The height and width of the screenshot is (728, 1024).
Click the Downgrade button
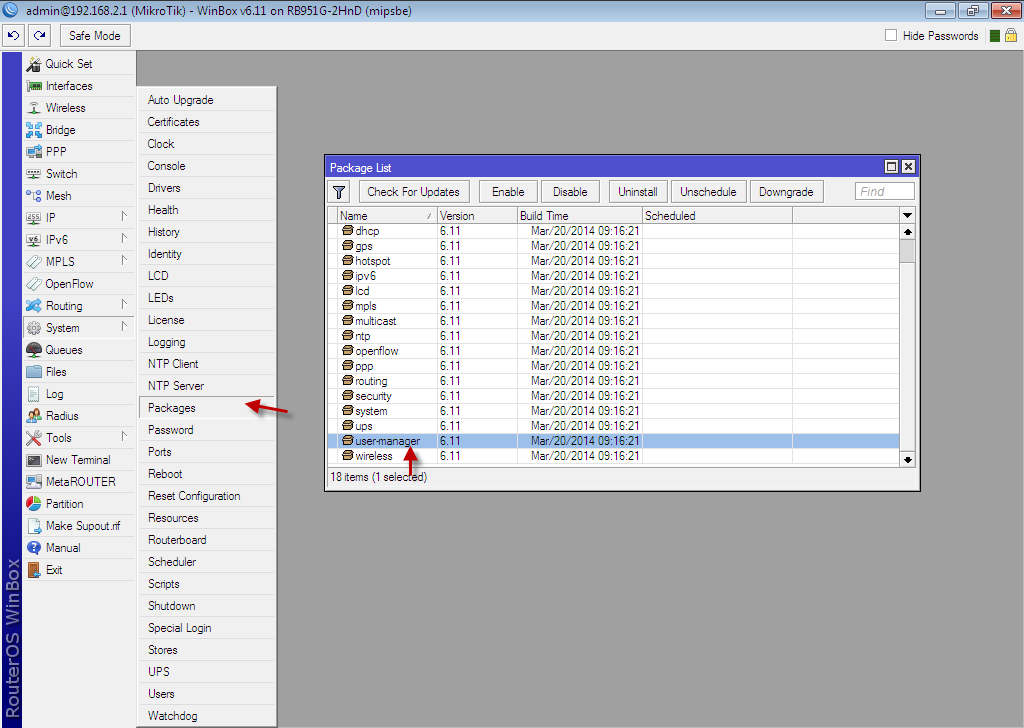click(786, 192)
